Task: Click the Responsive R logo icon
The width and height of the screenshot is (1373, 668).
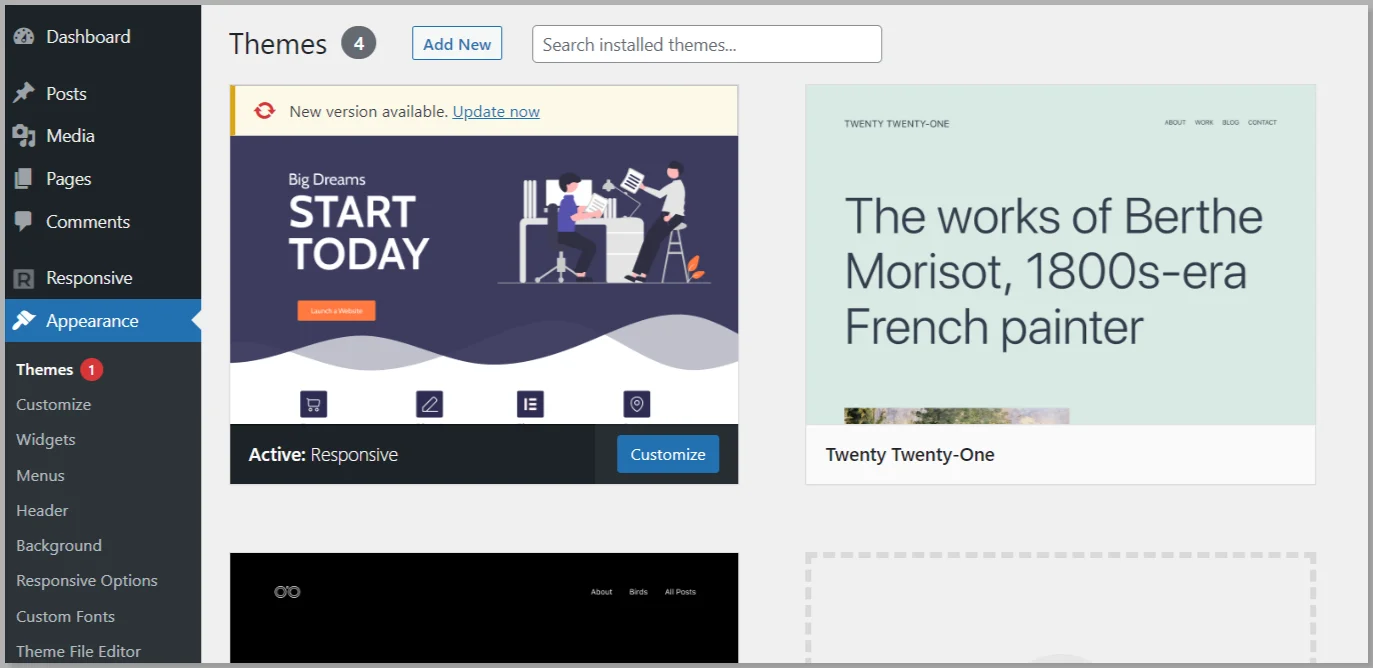Action: [x=25, y=279]
